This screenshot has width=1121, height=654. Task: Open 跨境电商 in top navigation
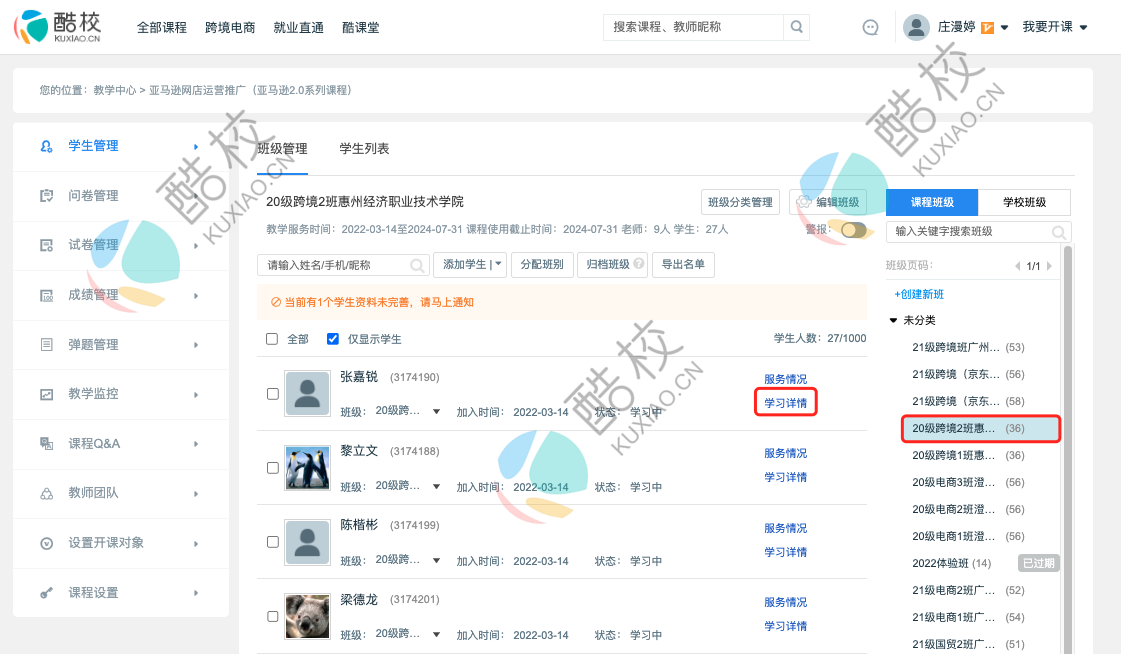230,28
